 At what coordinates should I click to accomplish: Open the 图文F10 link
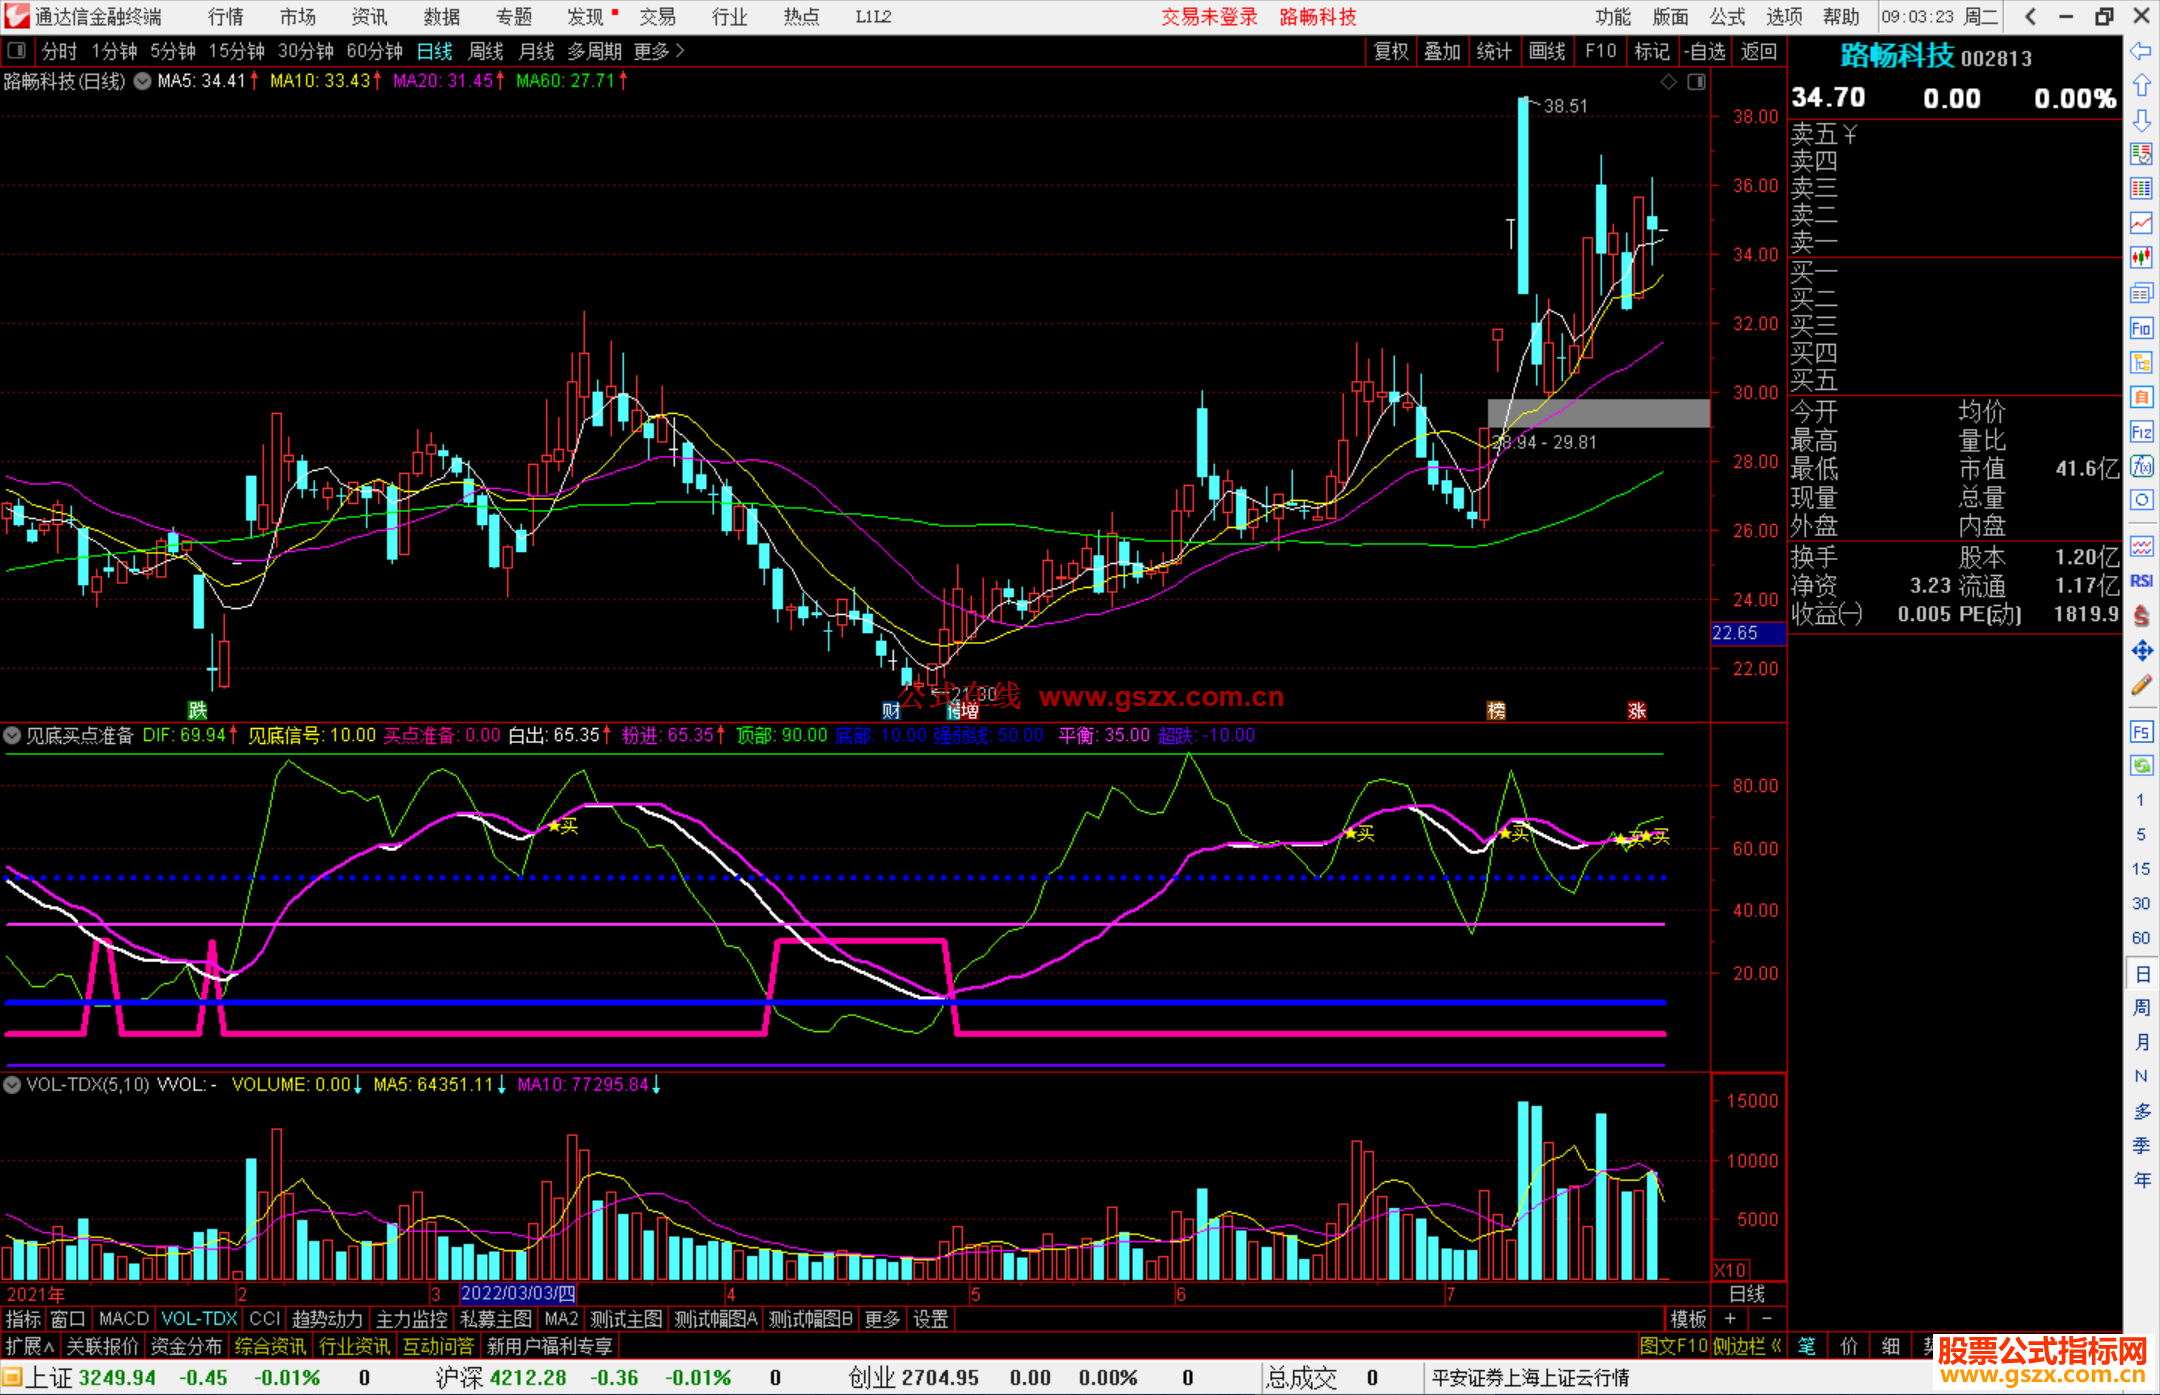1673,1346
